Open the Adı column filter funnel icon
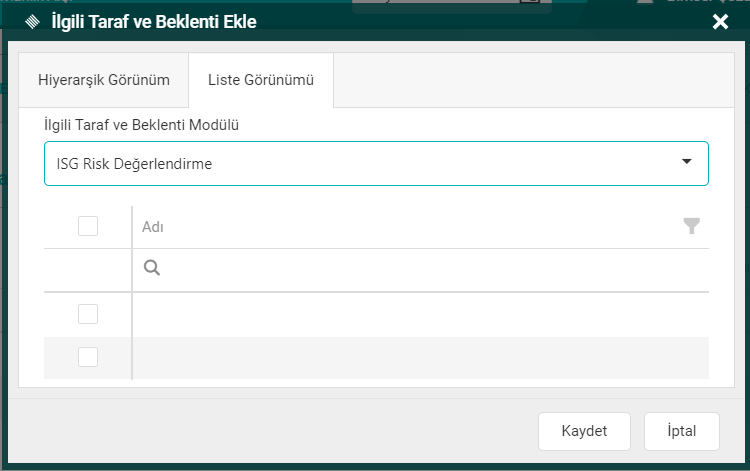Viewport: 750px width, 471px height. click(x=691, y=226)
